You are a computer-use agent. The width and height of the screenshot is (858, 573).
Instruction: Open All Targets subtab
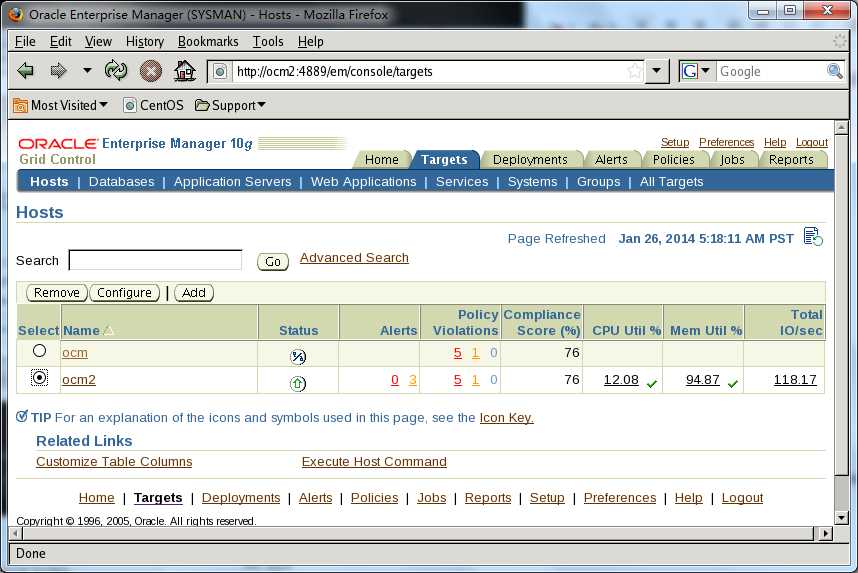click(x=671, y=182)
